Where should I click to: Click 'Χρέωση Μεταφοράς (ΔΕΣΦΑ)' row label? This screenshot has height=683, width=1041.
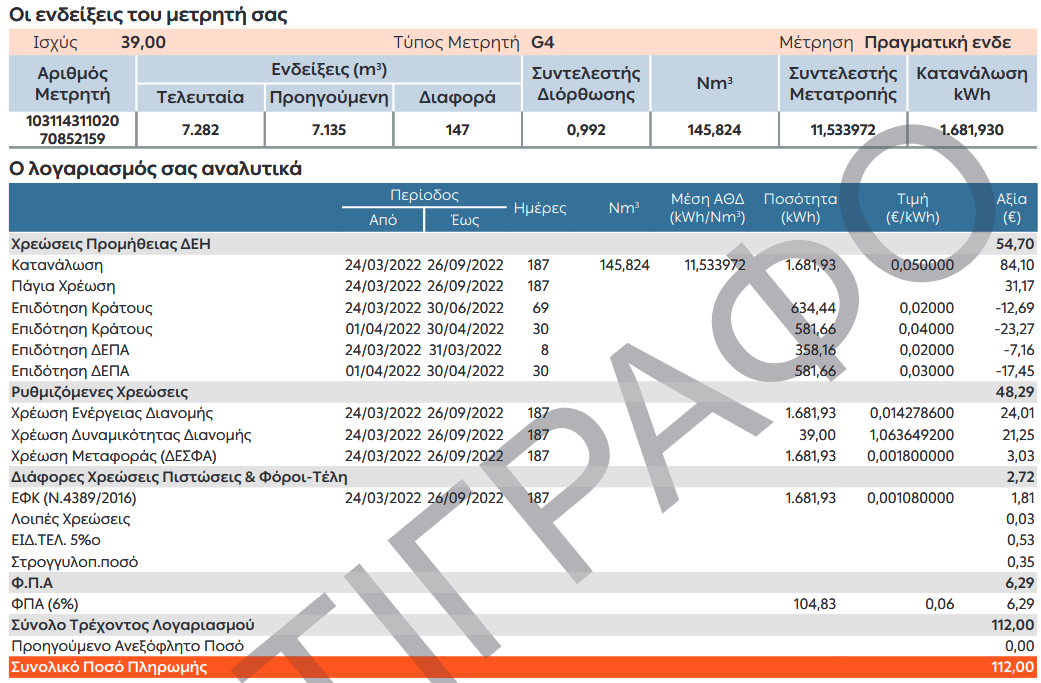114,457
